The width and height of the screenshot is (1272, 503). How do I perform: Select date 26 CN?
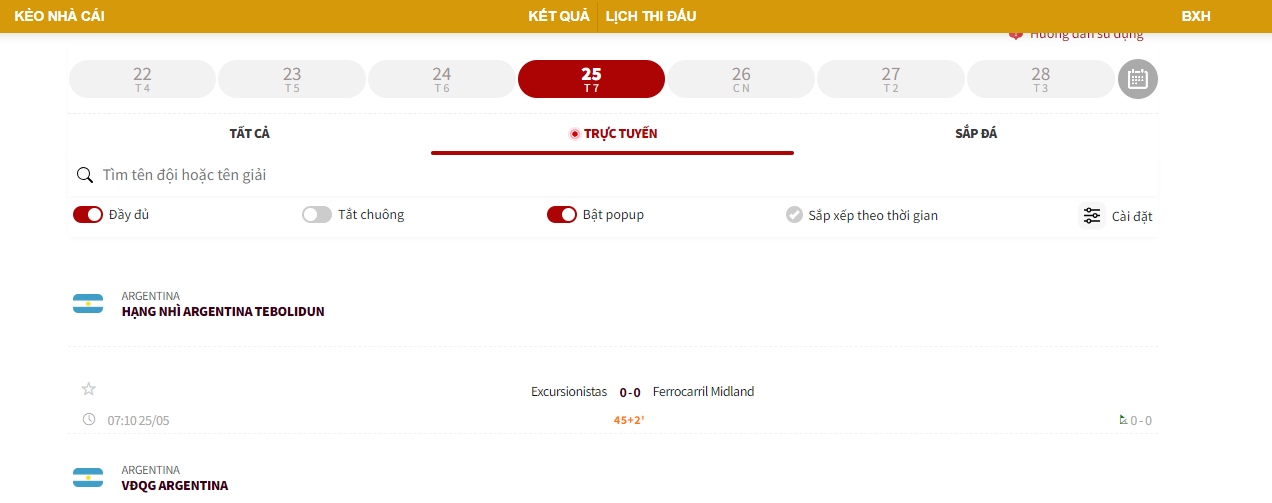pyautogui.click(x=741, y=79)
